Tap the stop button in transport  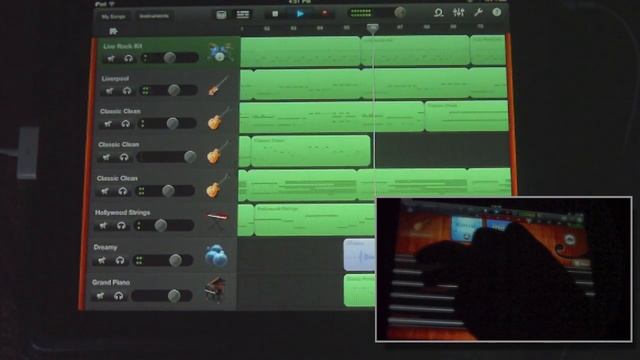[x=275, y=14]
